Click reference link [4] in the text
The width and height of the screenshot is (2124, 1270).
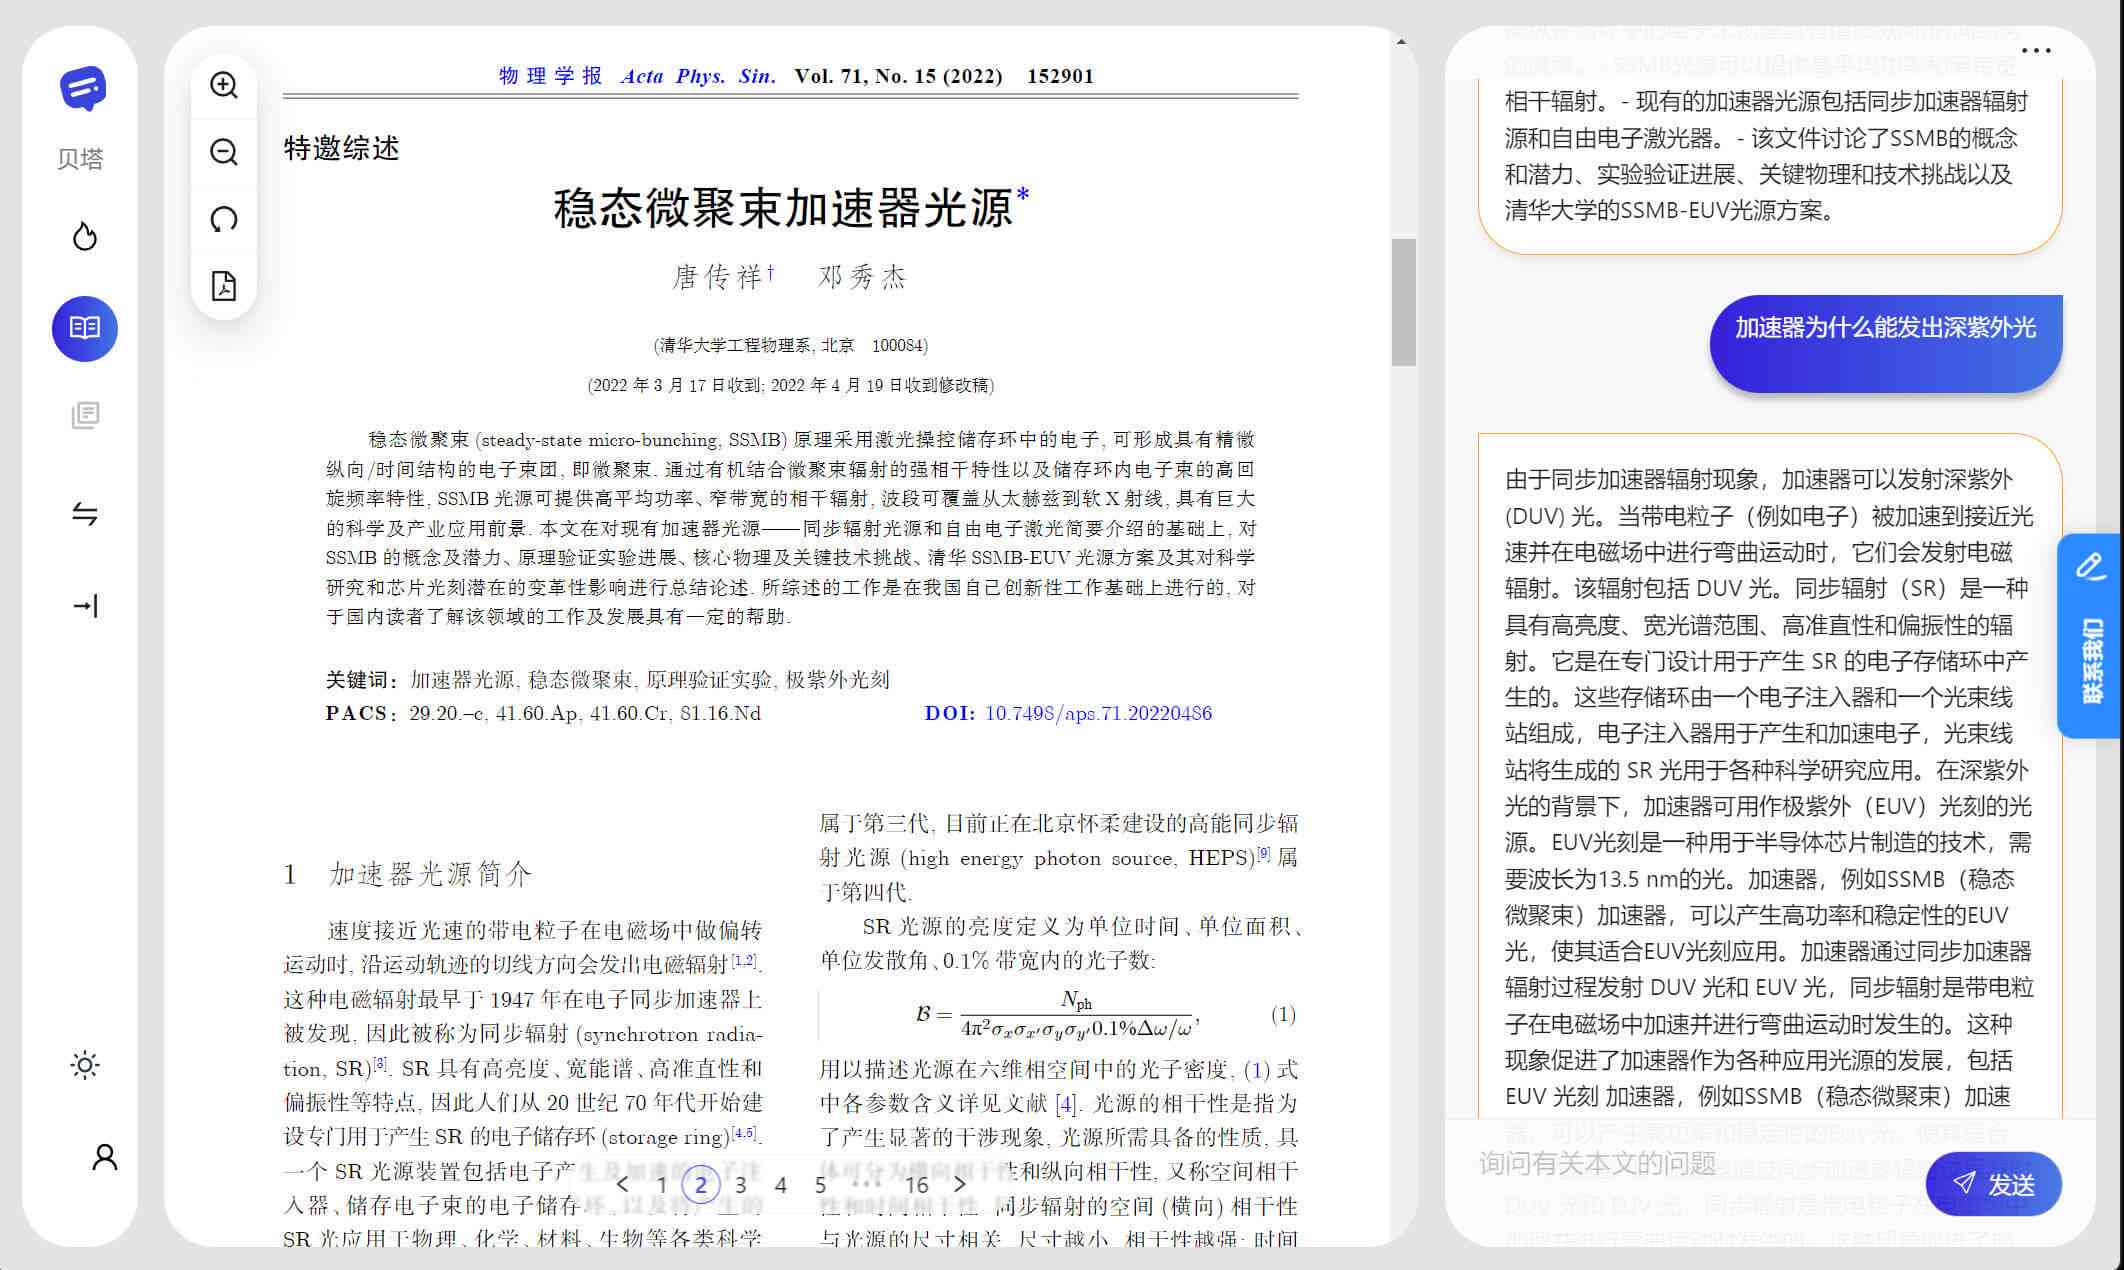point(1067,1104)
